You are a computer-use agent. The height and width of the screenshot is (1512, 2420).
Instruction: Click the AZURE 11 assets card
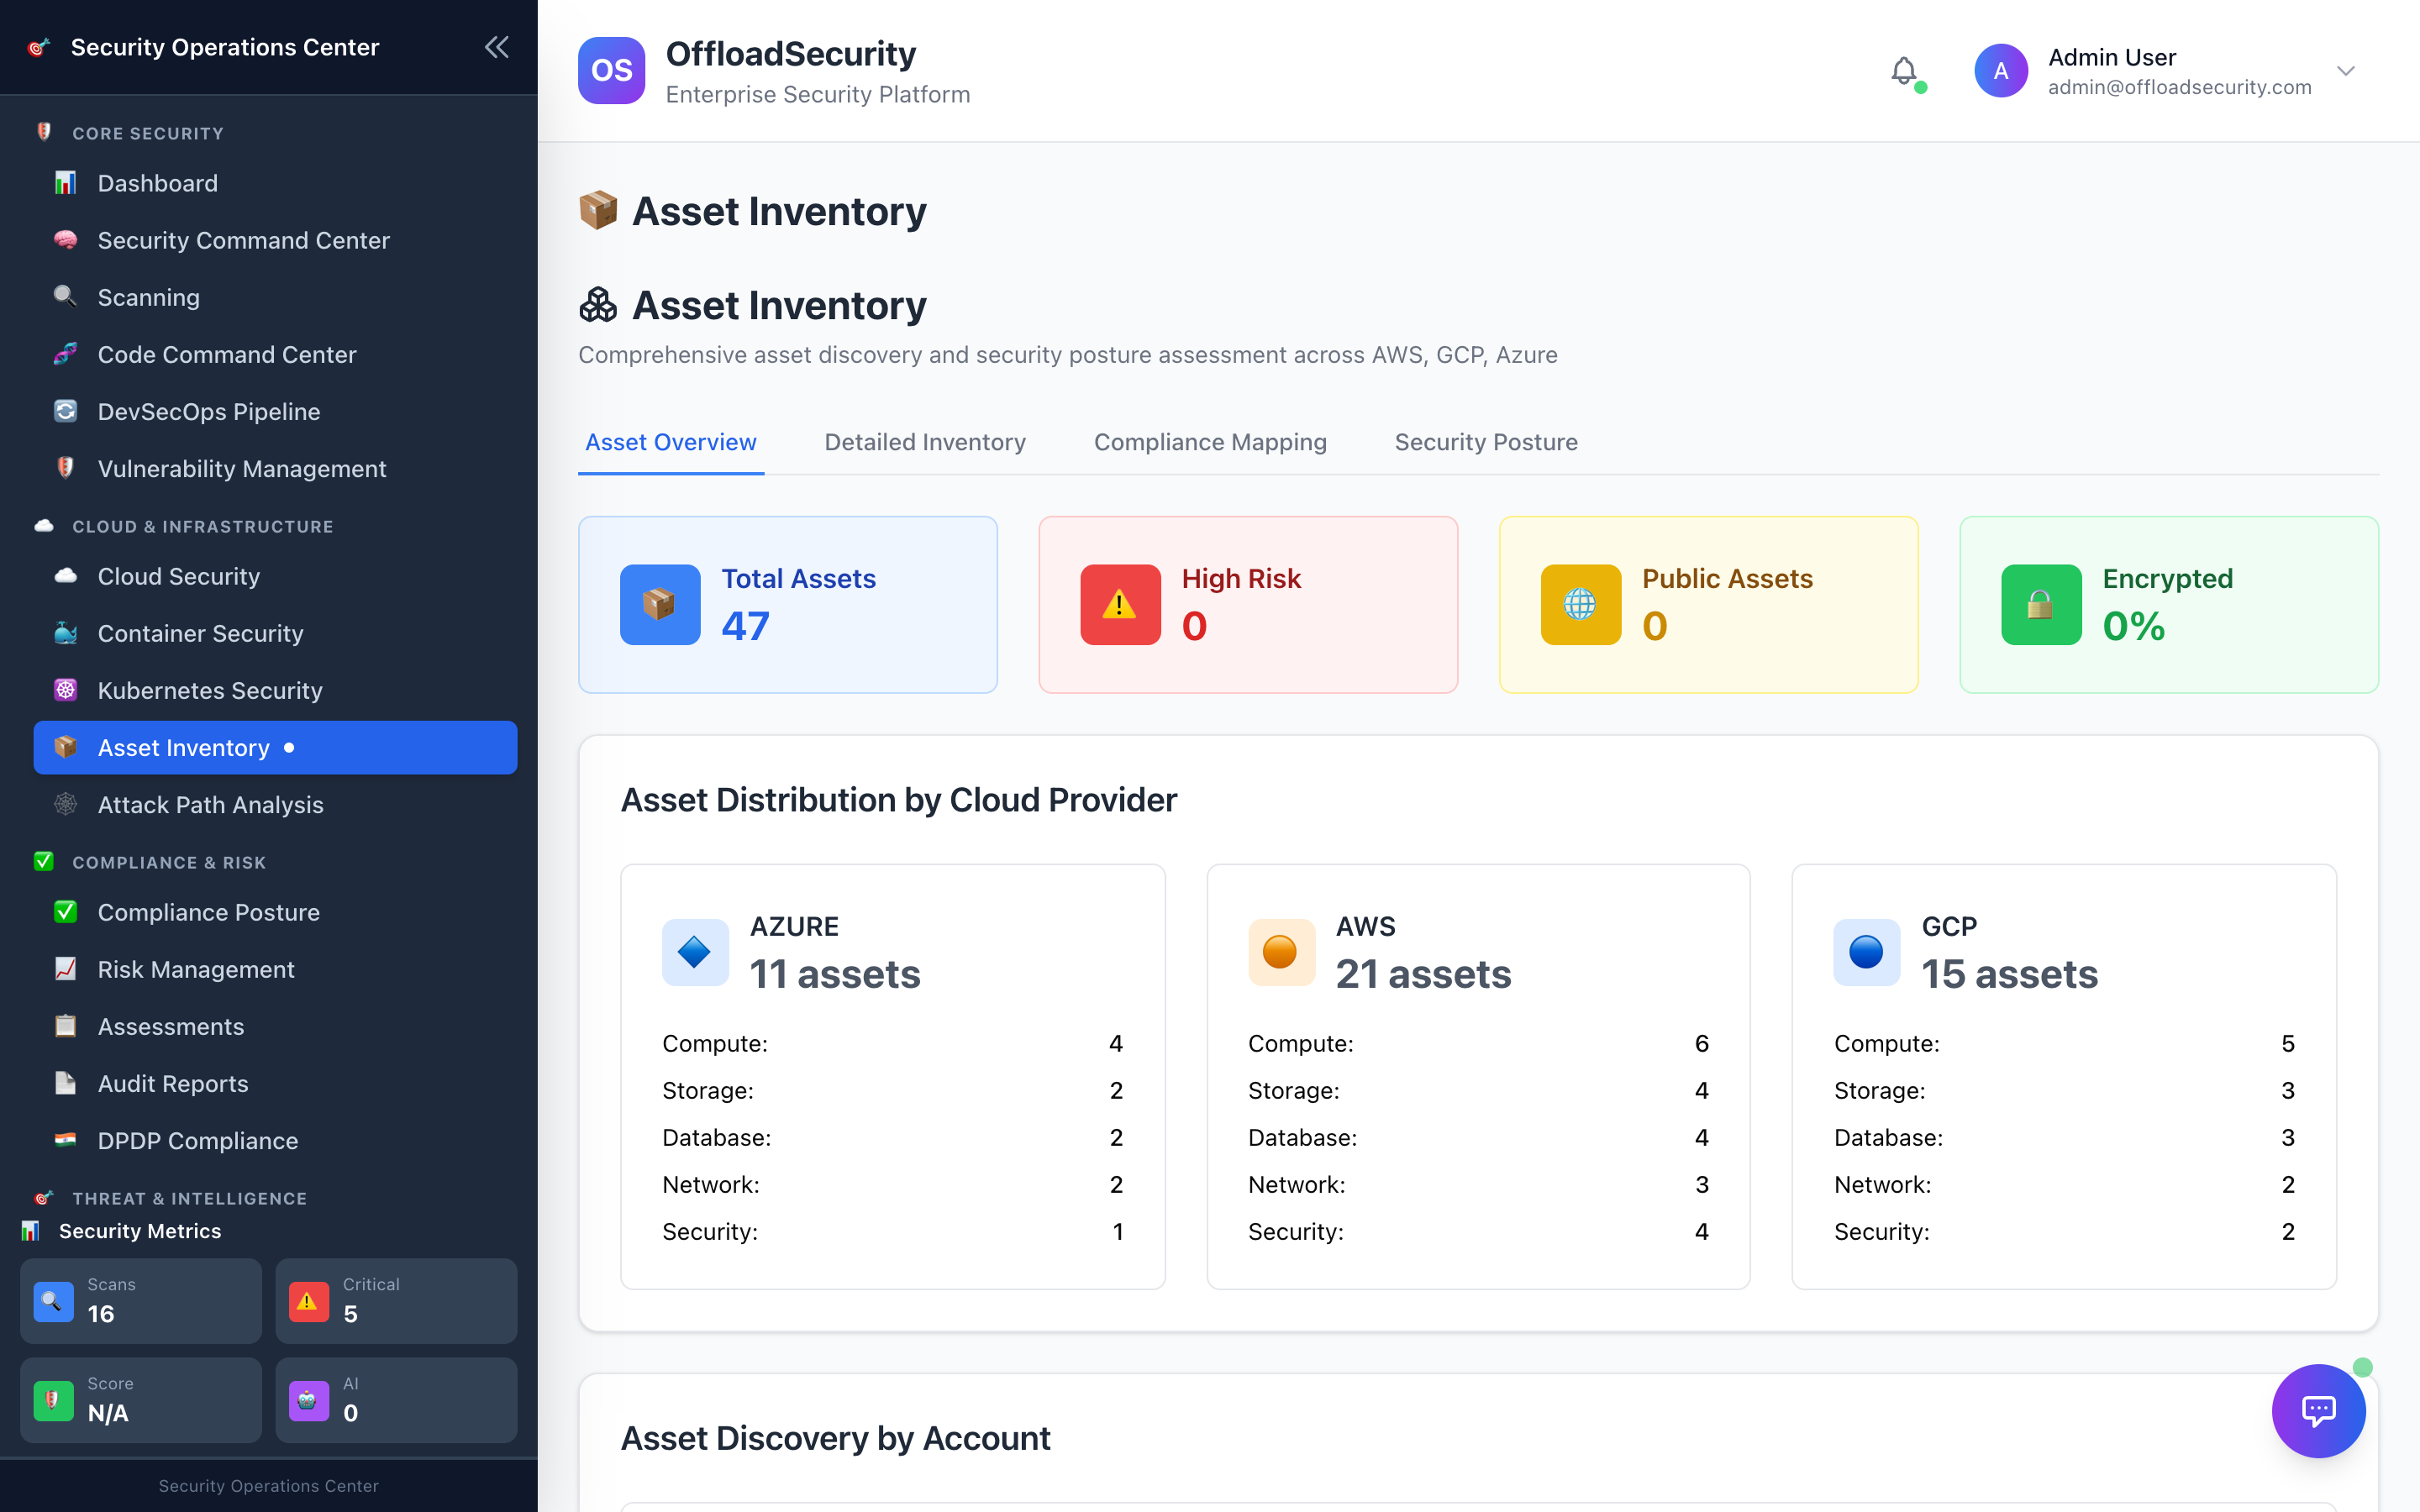point(893,1076)
